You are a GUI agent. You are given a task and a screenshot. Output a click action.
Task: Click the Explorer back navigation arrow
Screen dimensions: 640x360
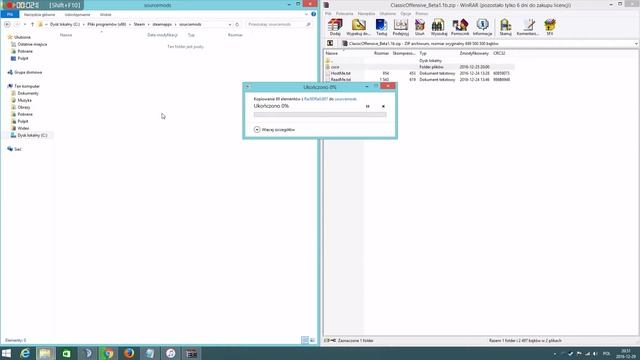click(x=7, y=24)
